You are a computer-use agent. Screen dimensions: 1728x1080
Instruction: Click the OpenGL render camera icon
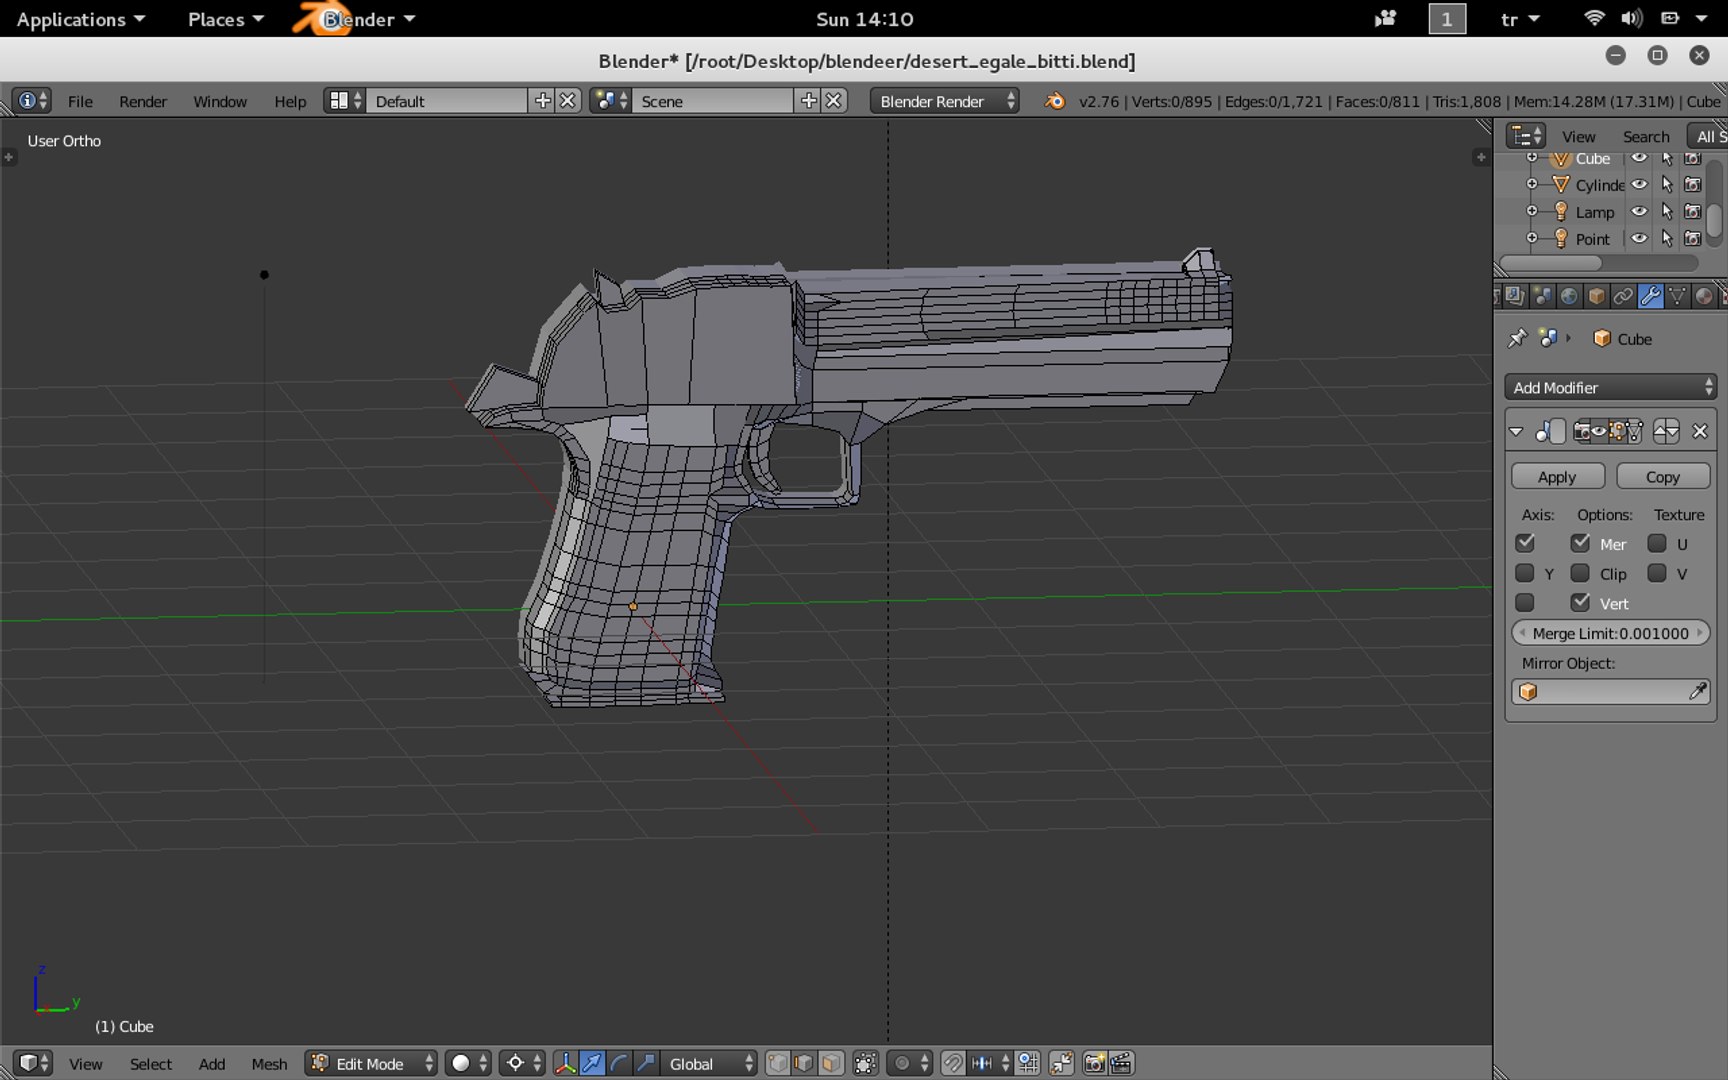click(1094, 1063)
